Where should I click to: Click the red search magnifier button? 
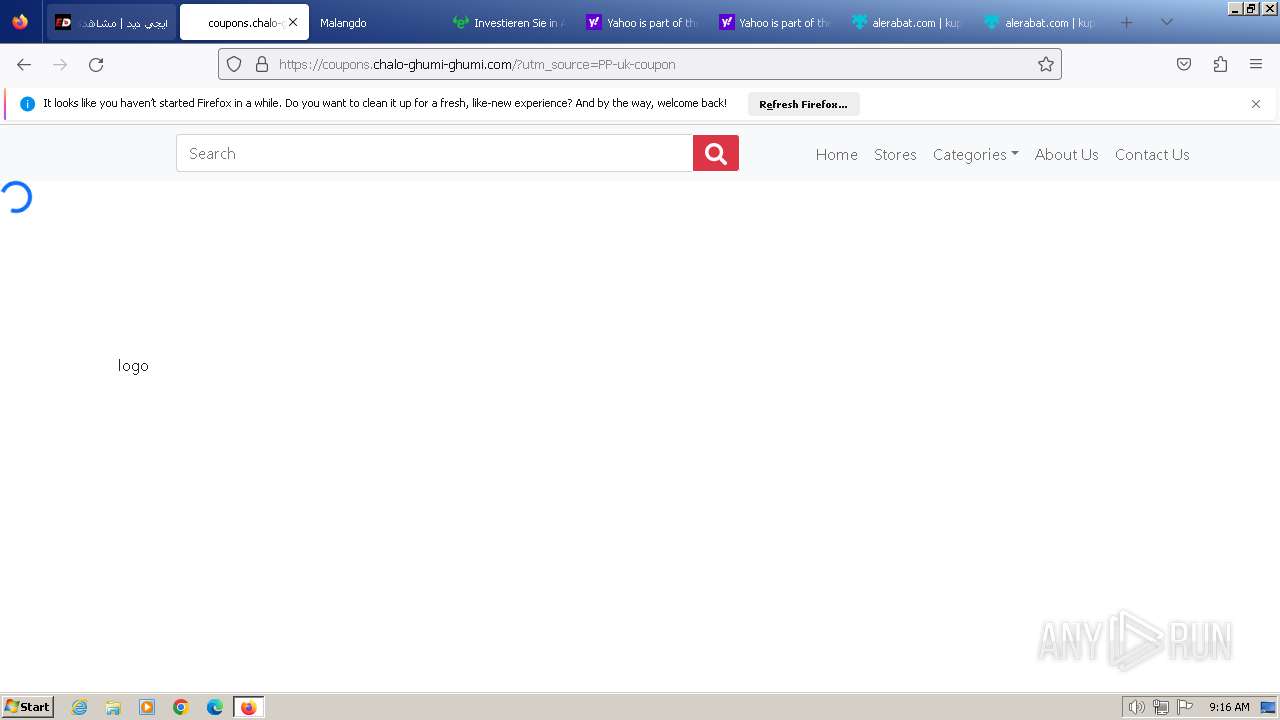click(716, 153)
